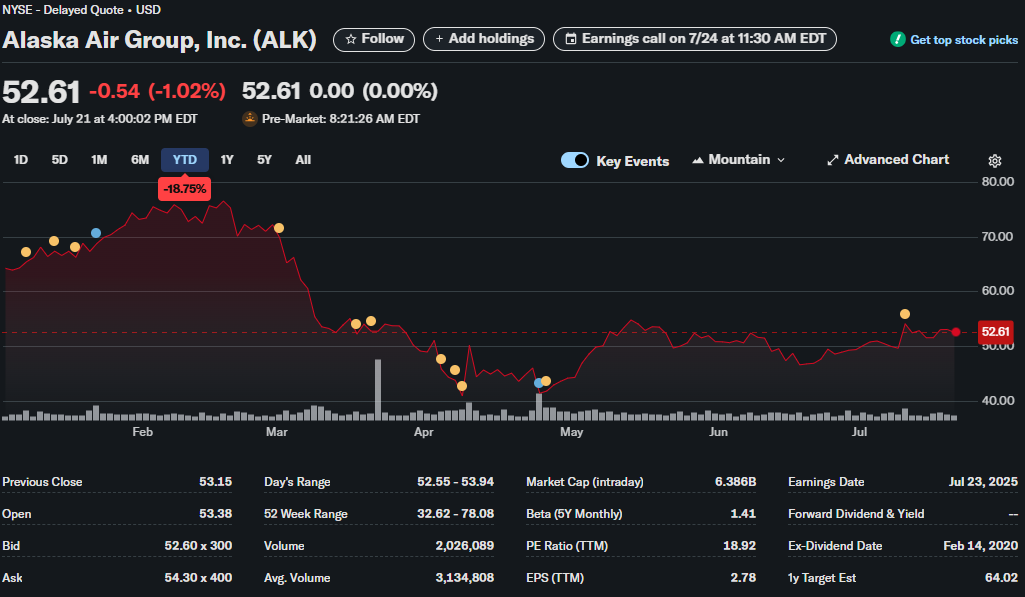Select the 5D time range

[59, 160]
